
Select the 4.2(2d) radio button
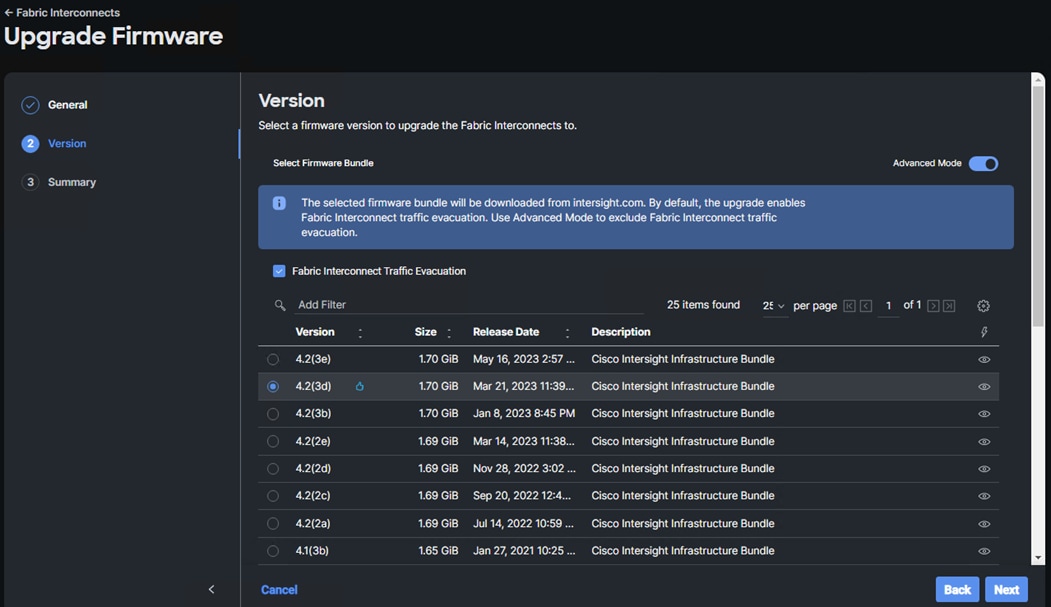[x=273, y=469]
